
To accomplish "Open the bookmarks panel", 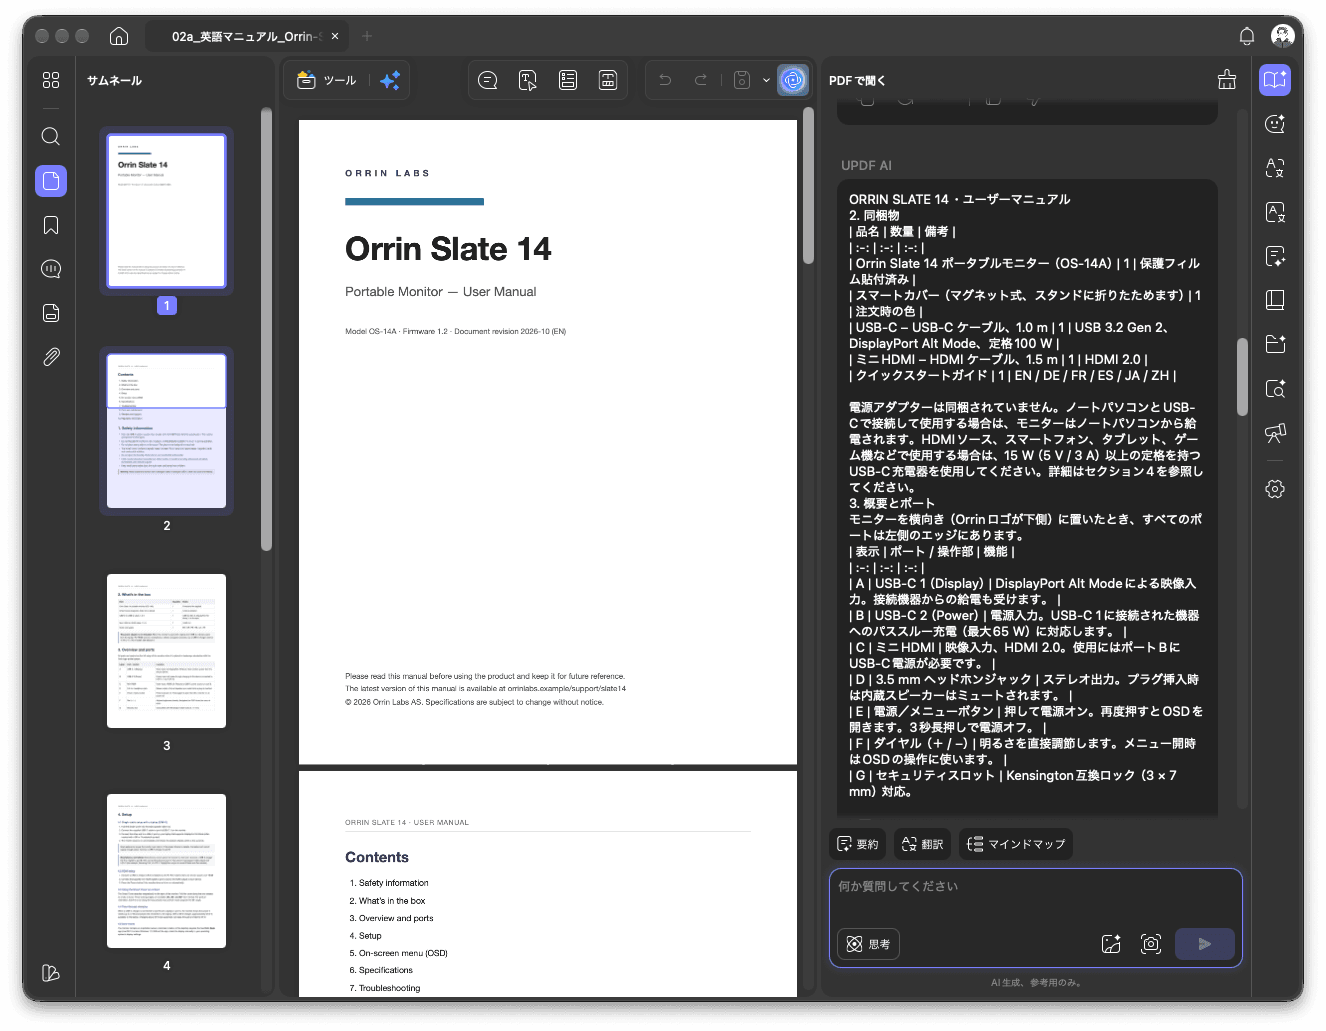I will point(51,225).
